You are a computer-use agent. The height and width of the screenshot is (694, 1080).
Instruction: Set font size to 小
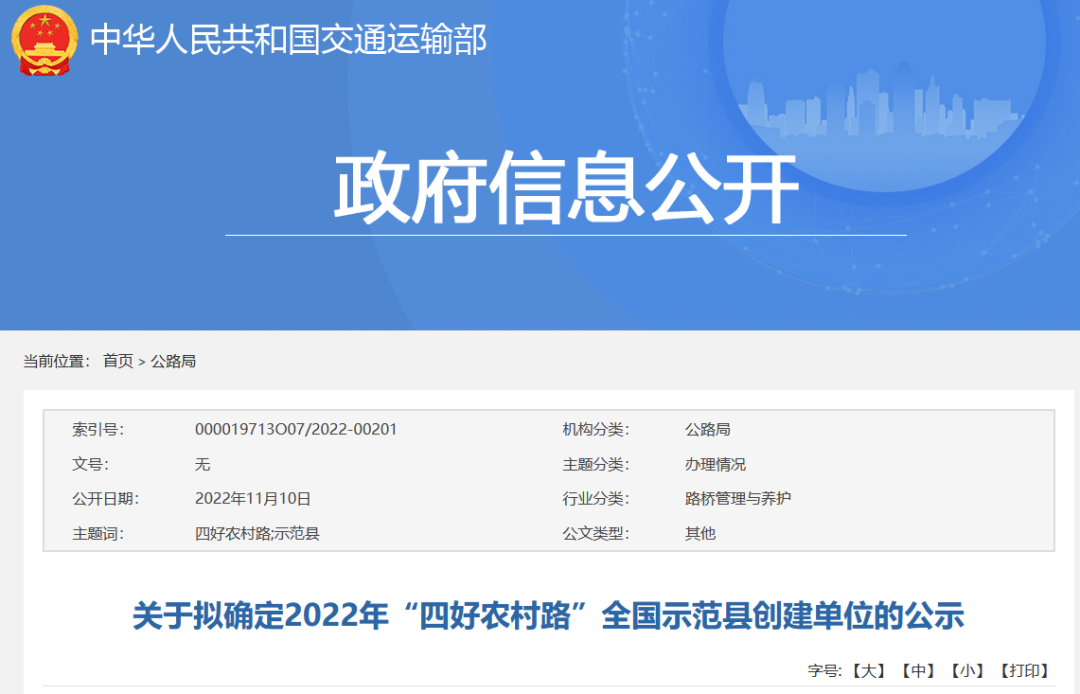coord(967,671)
